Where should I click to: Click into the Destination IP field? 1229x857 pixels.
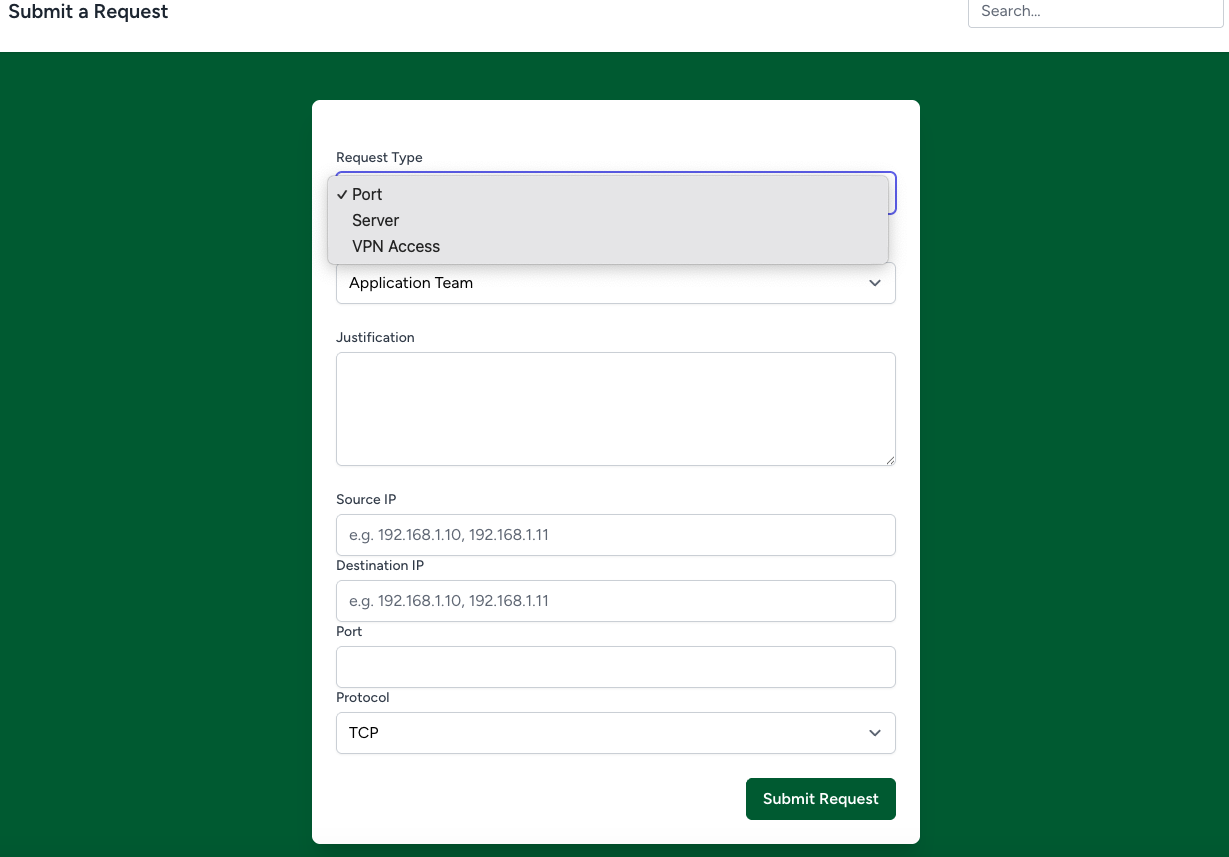[x=615, y=601]
